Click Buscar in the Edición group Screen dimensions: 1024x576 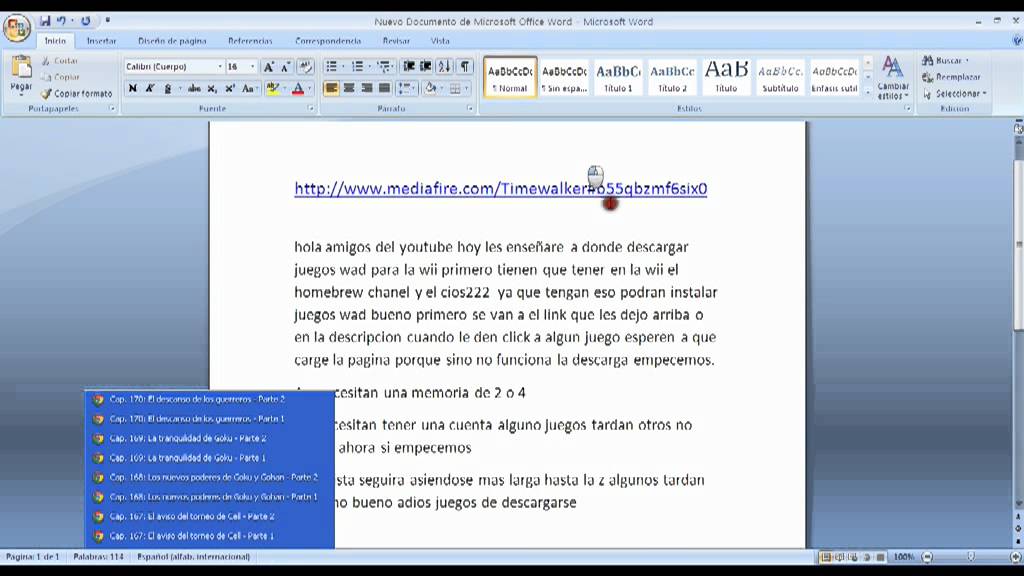pyautogui.click(x=946, y=61)
